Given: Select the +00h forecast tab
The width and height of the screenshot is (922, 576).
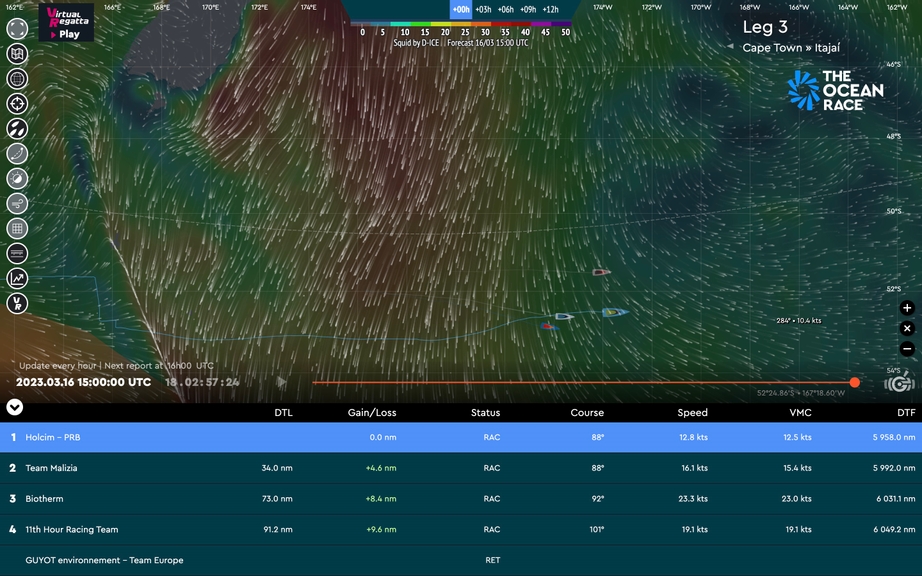Looking at the screenshot, I should point(461,9).
